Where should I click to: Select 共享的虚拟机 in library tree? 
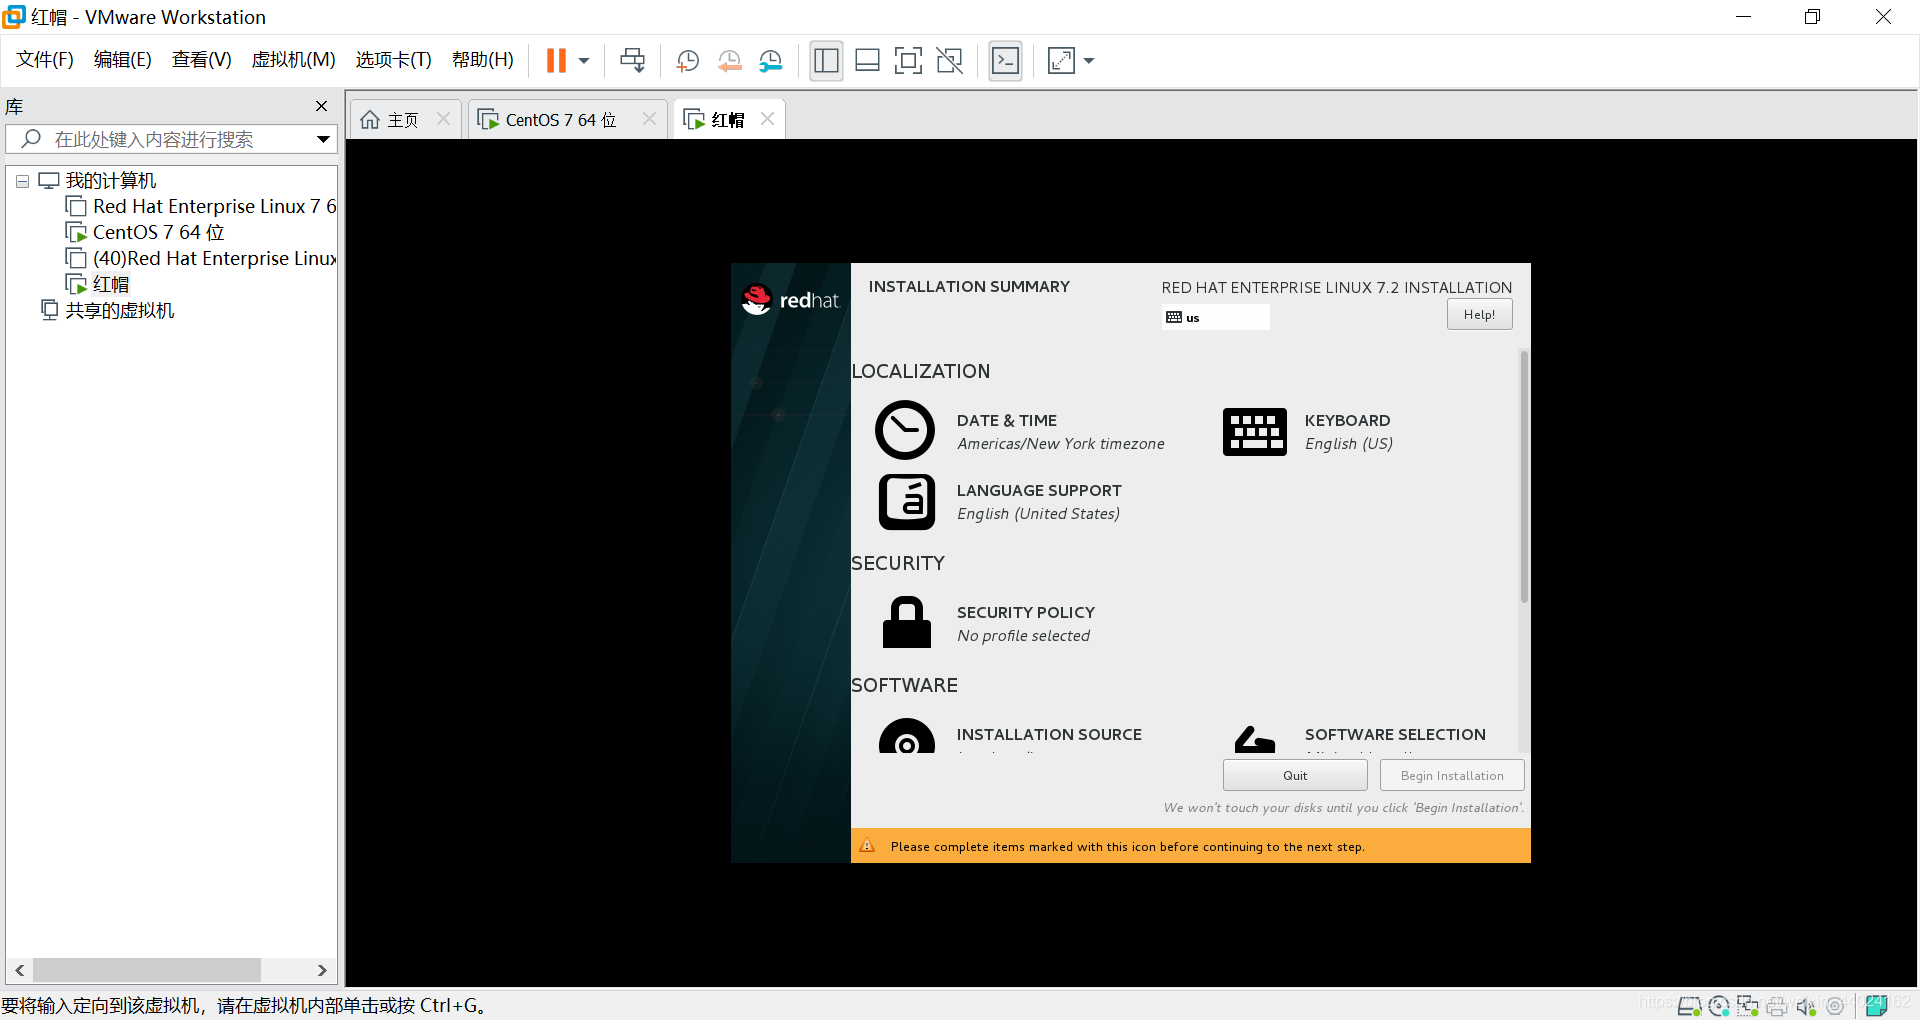(x=108, y=310)
